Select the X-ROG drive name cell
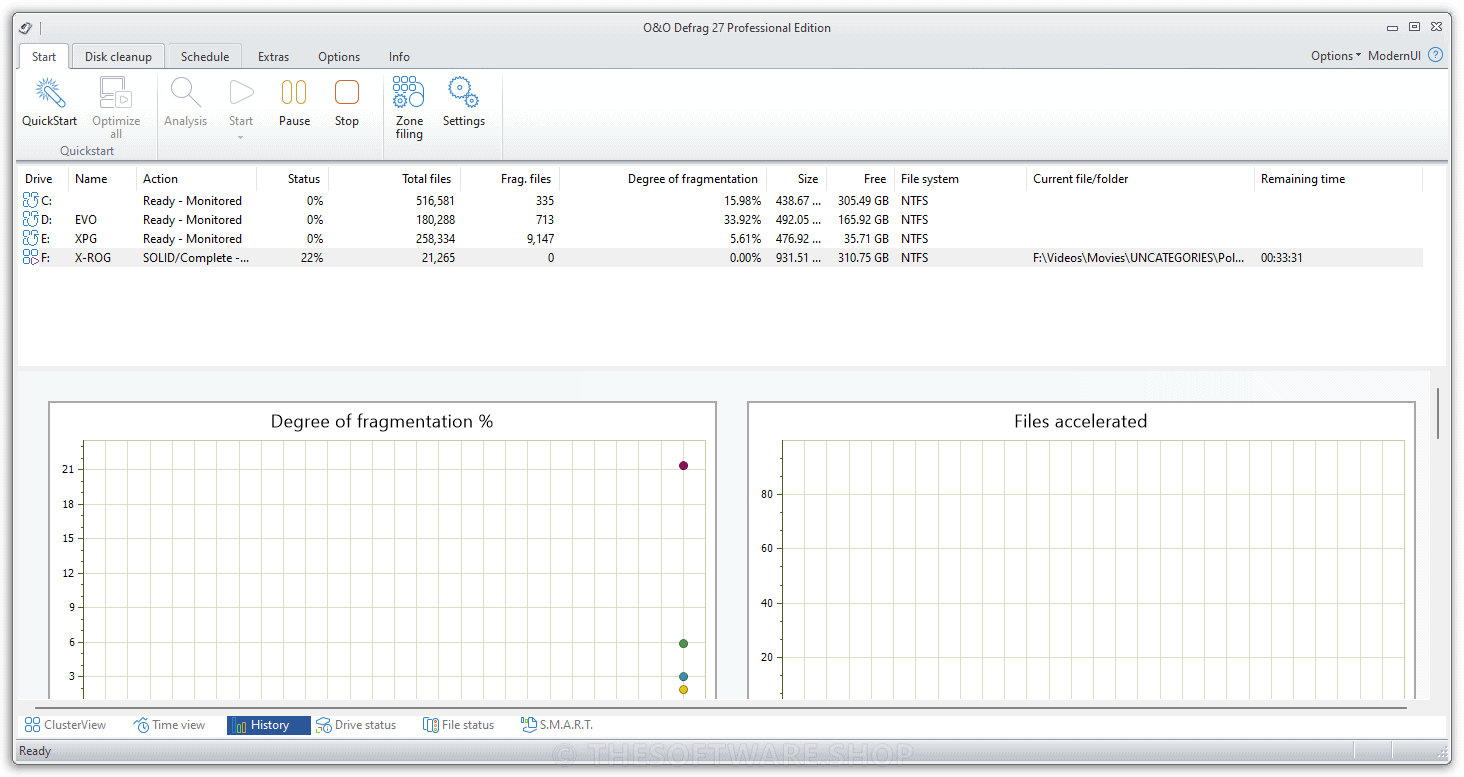1464x777 pixels. (x=93, y=258)
